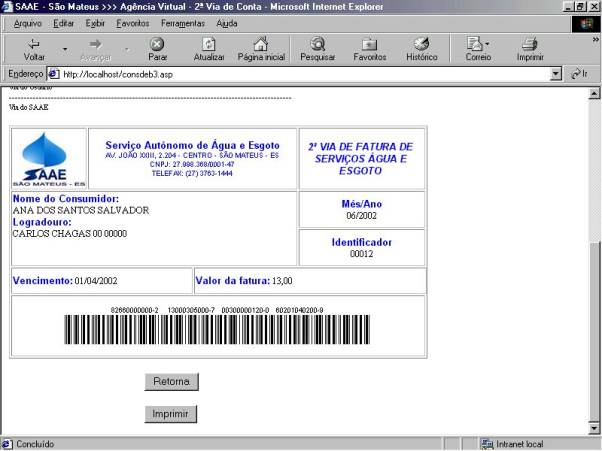Click the Windows logo throbber icon
602x451 pixels.
[x=586, y=24]
